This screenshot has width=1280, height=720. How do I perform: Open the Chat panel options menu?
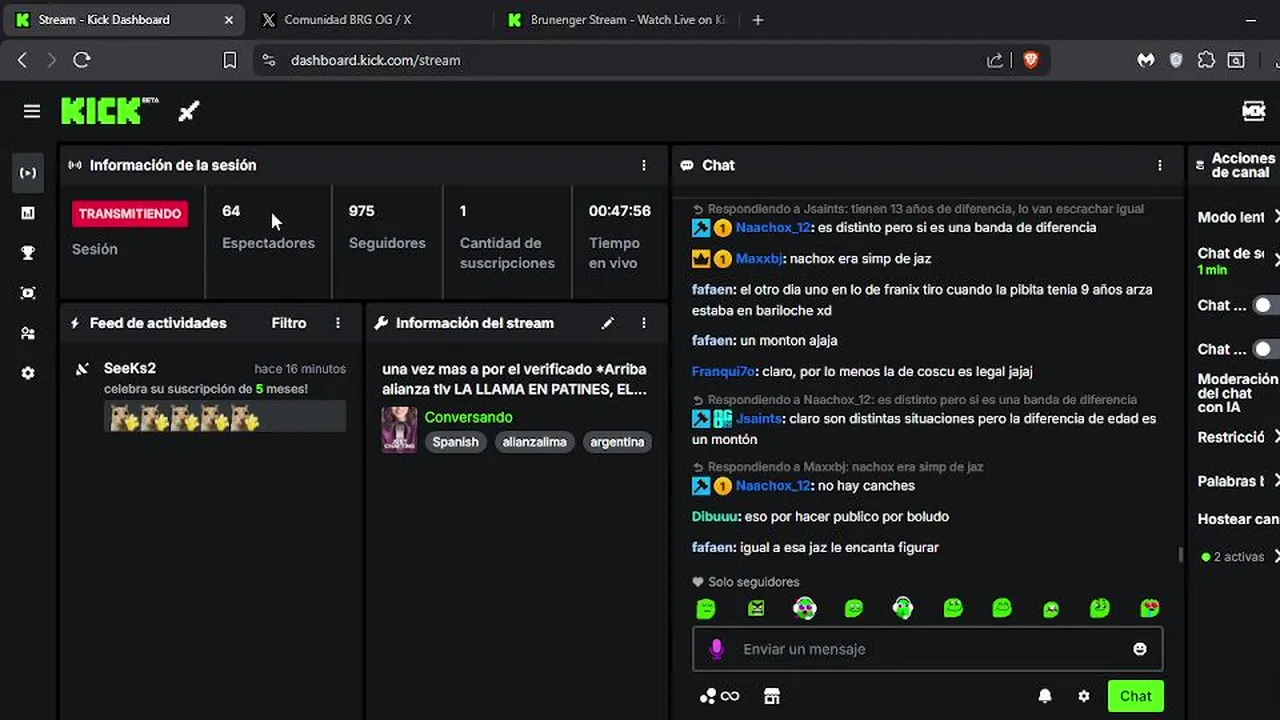1160,165
